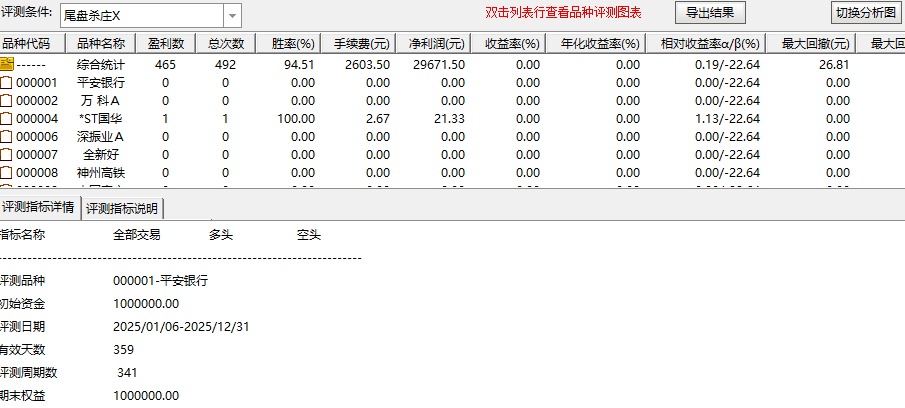Click *ST国华 fee value 2.67
The image size is (905, 408).
[378, 119]
